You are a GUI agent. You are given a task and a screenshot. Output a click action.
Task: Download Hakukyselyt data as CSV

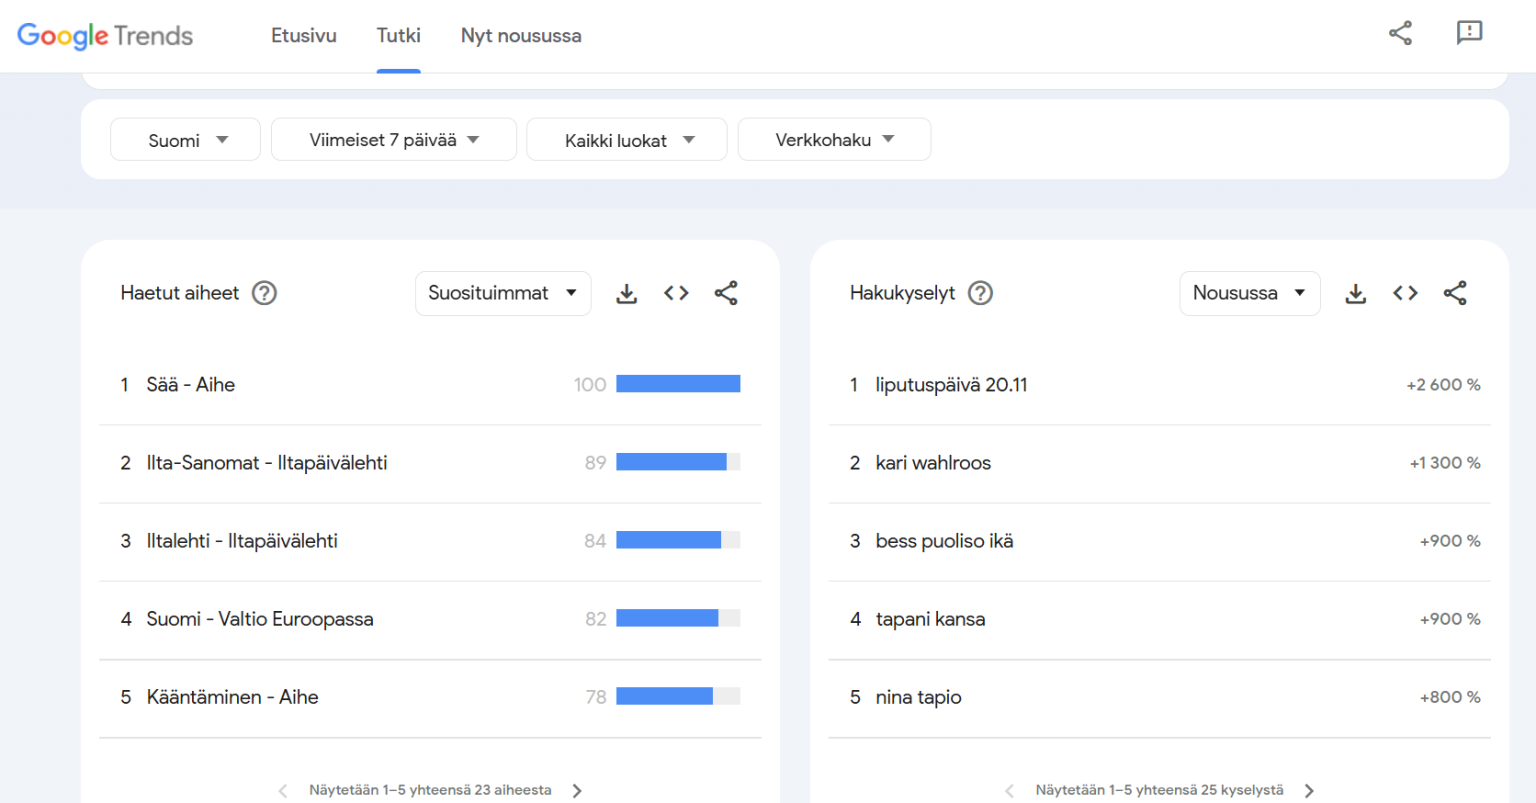click(x=1356, y=293)
